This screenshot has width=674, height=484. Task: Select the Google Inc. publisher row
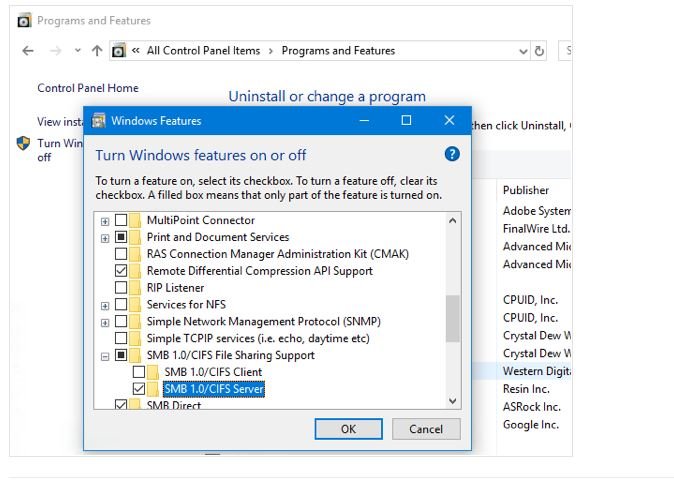[531, 425]
